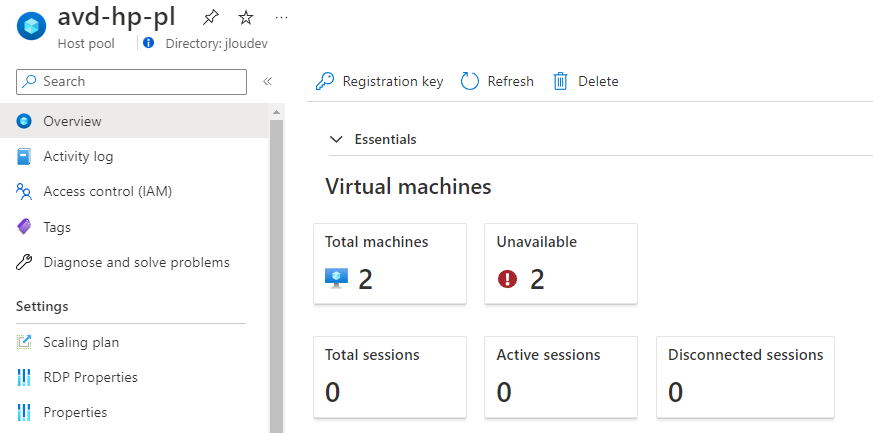Click the red Unavailable error icon

[x=507, y=279]
